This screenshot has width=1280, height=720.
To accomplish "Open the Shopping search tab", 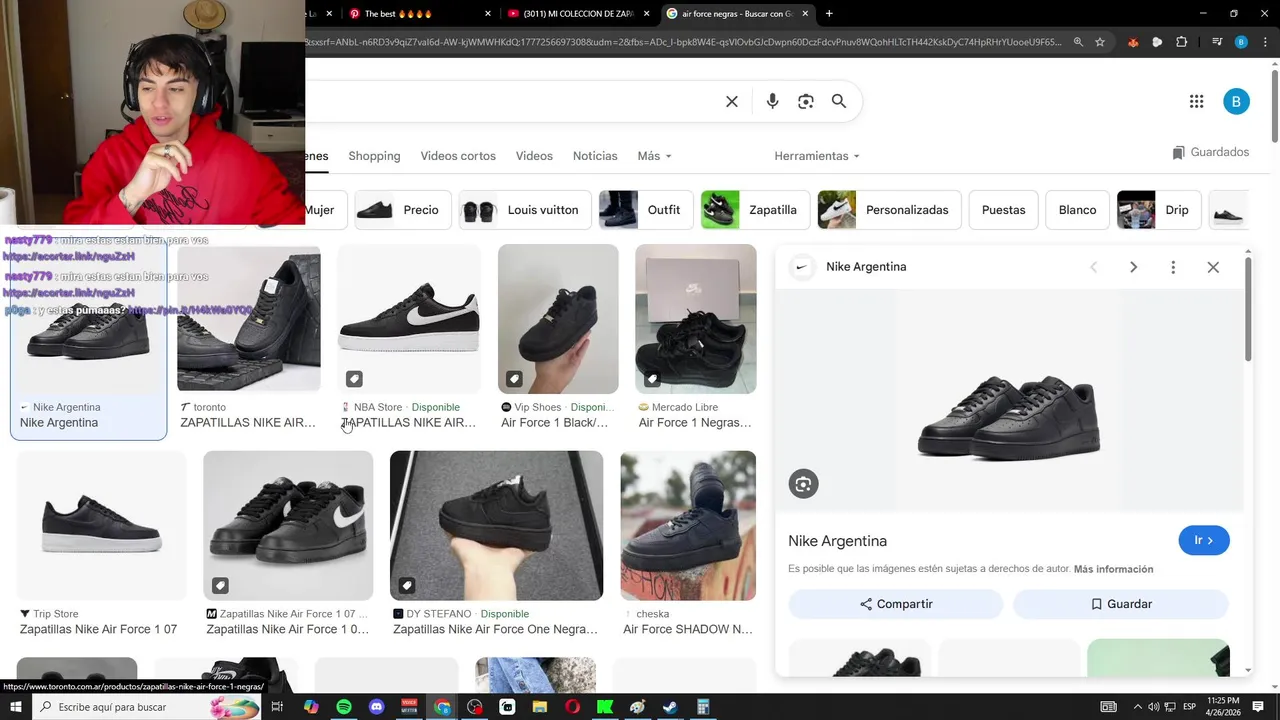I will [x=374, y=156].
